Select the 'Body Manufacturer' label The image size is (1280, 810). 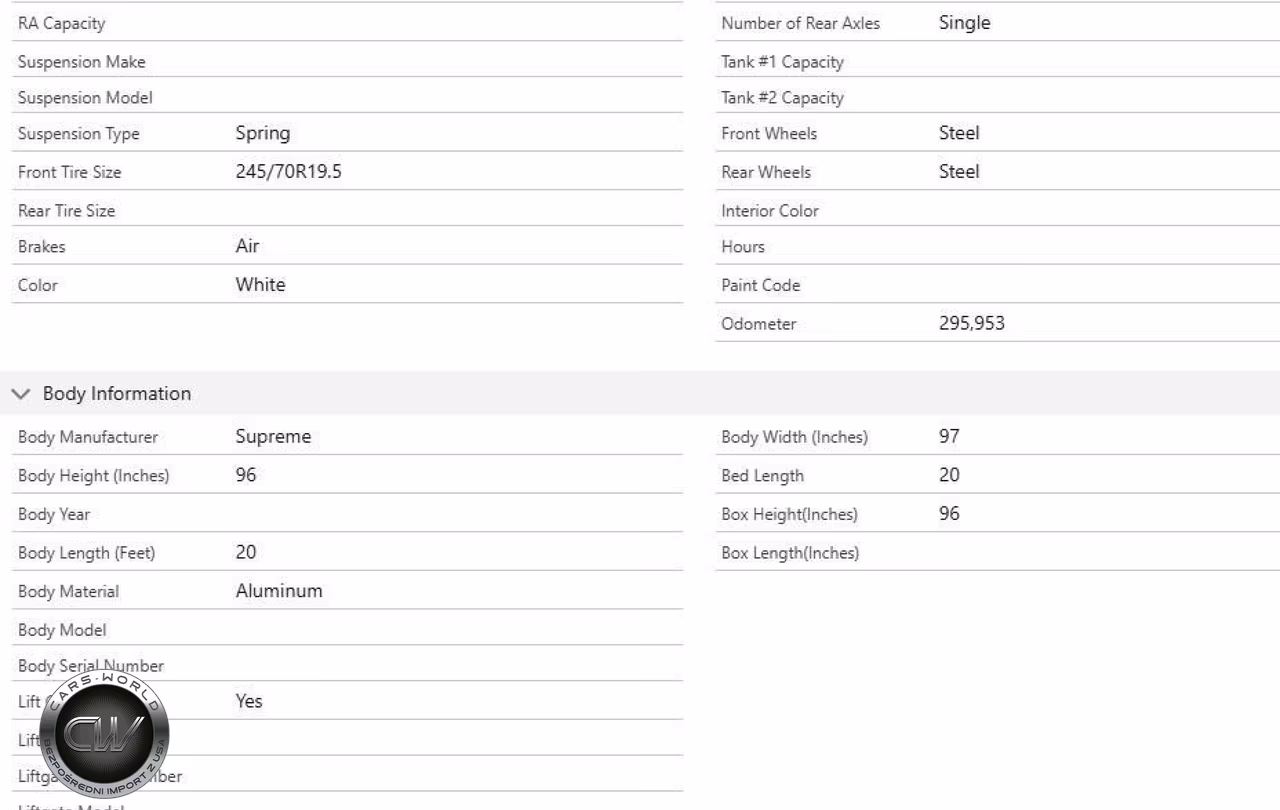pos(88,437)
